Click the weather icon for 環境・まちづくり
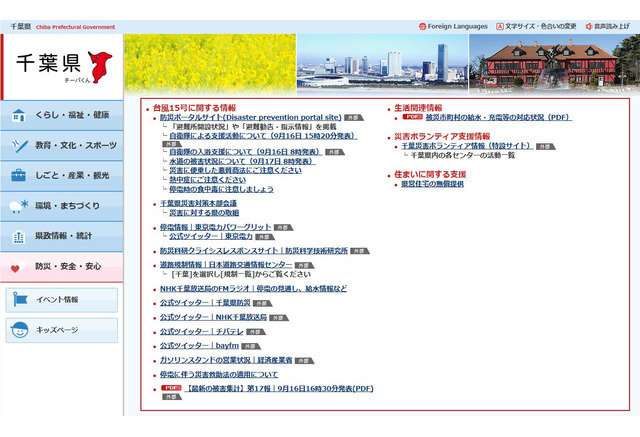 coord(20,206)
